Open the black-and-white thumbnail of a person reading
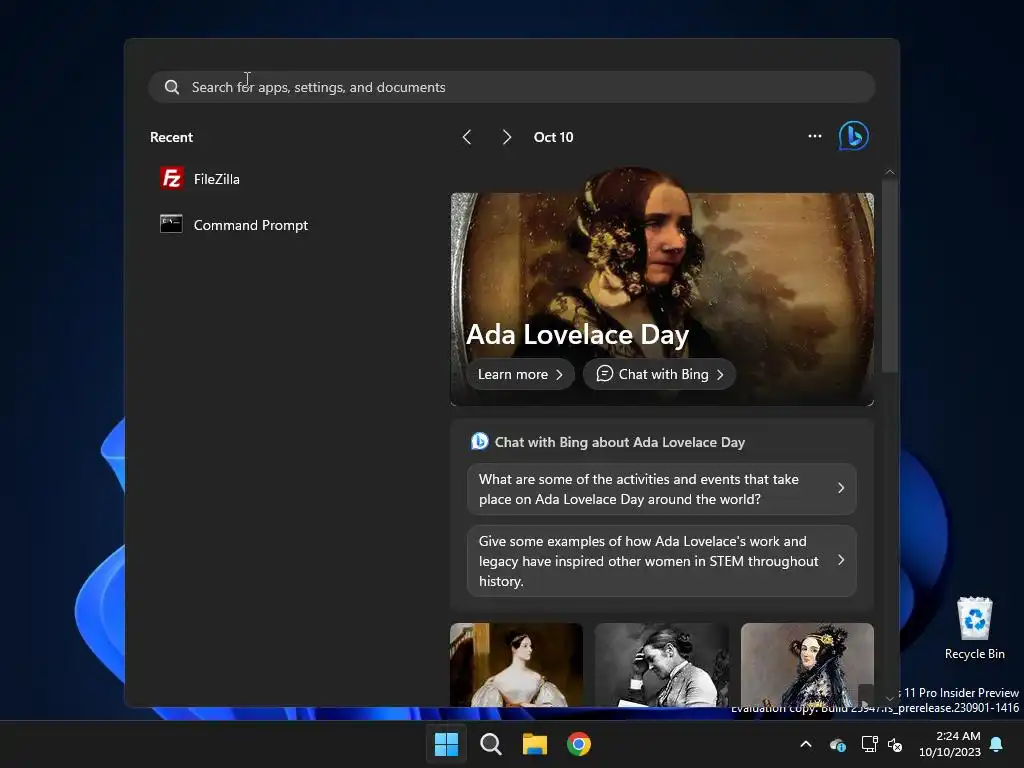This screenshot has height=768, width=1024. 662,665
